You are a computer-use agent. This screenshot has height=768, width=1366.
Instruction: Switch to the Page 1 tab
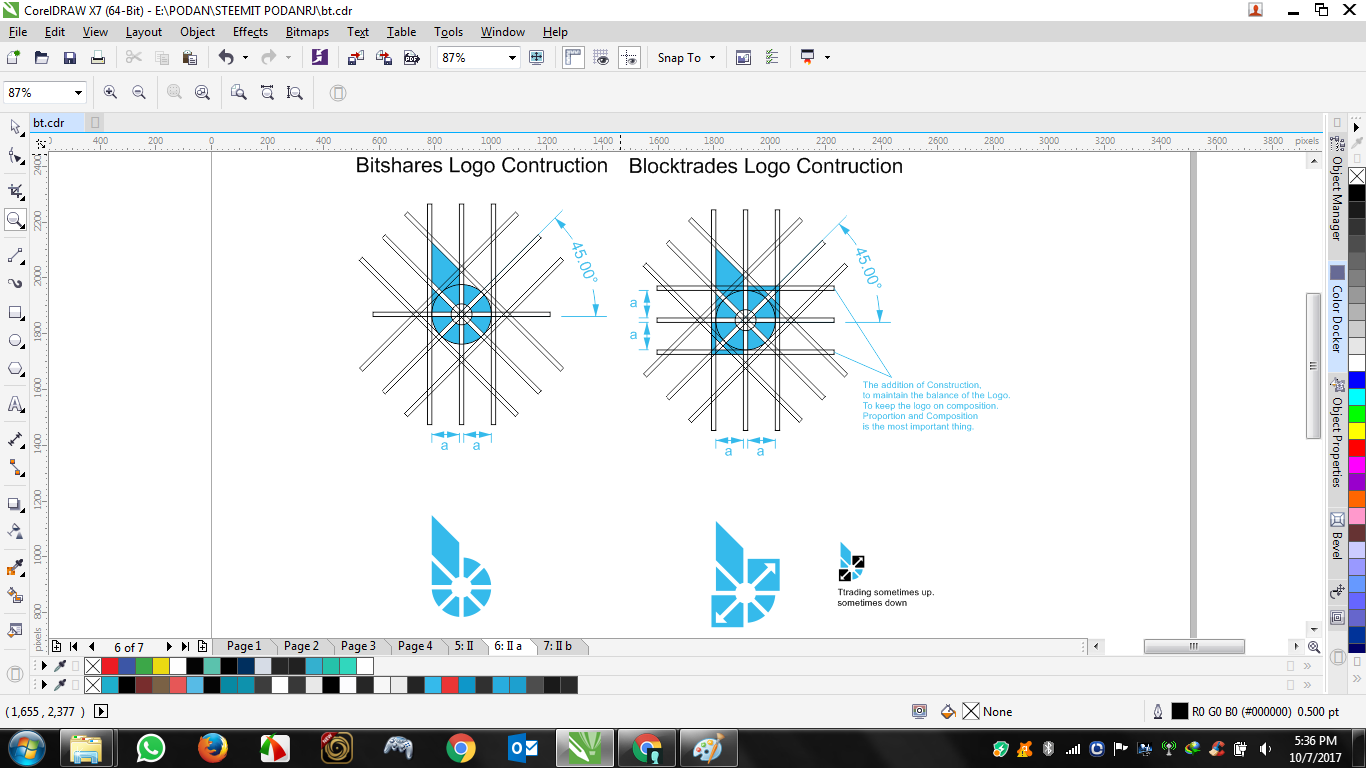click(x=244, y=646)
